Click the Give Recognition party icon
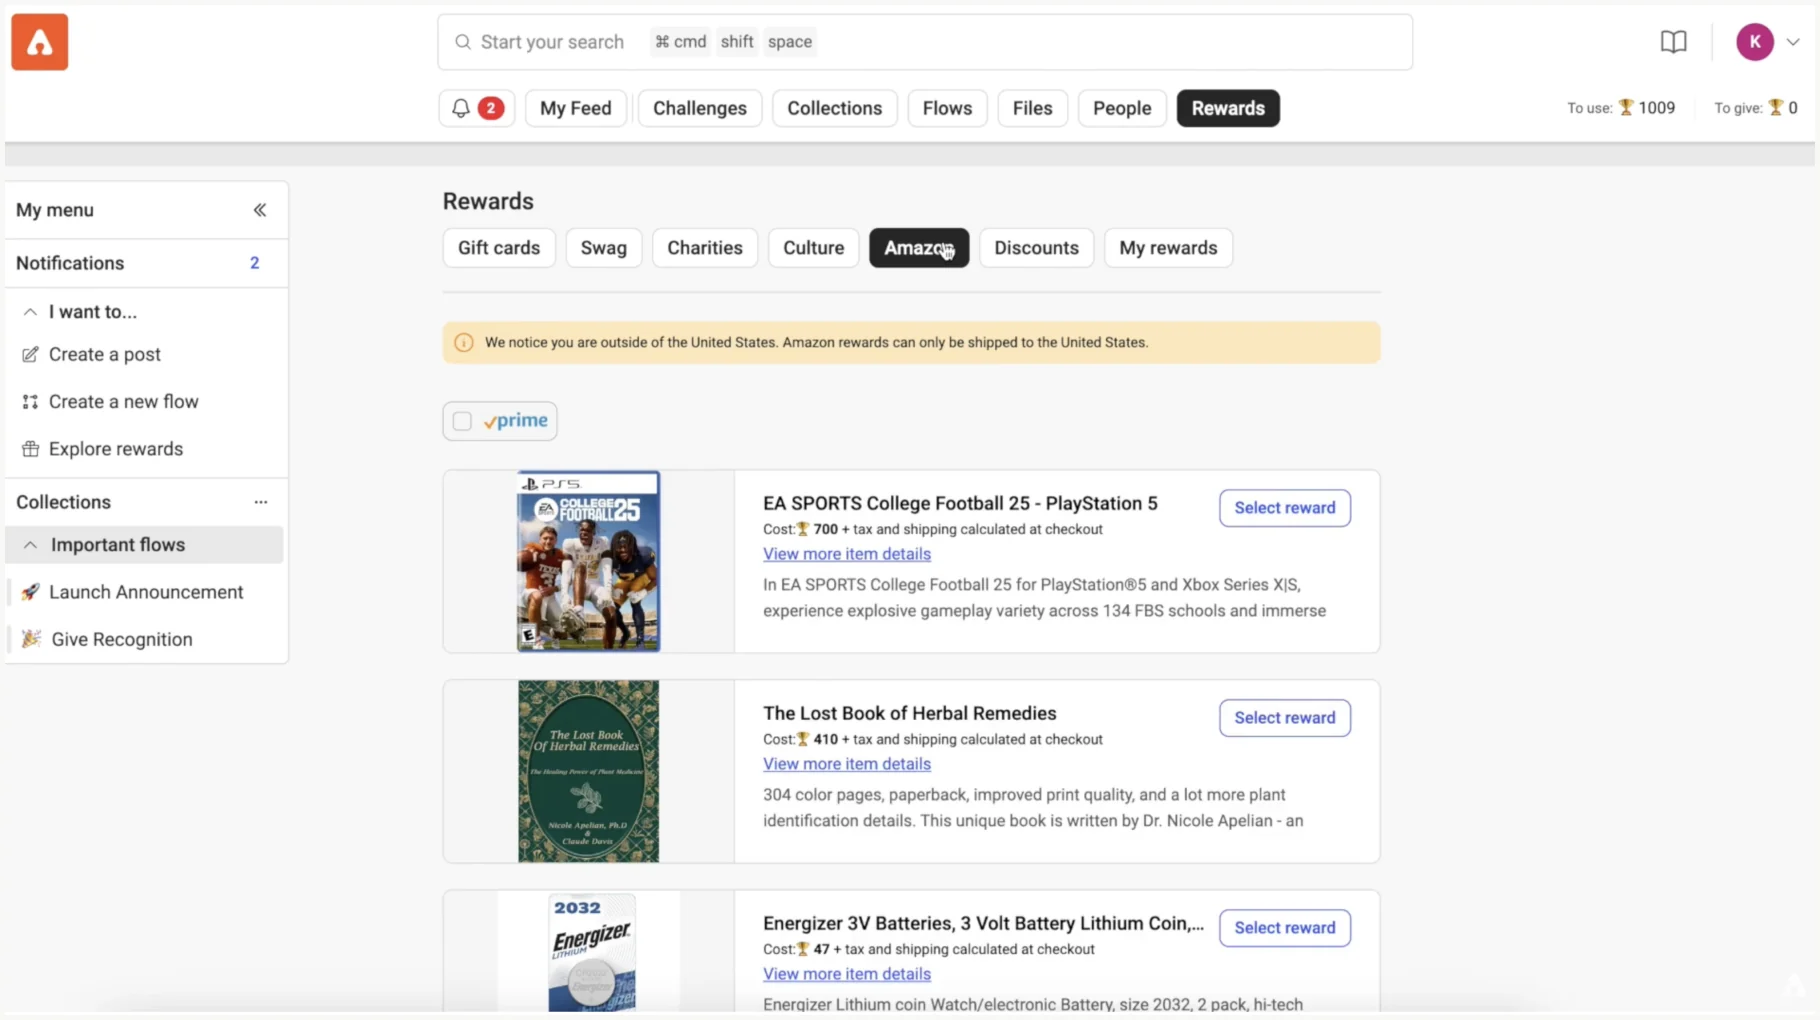This screenshot has height=1020, width=1820. click(31, 639)
